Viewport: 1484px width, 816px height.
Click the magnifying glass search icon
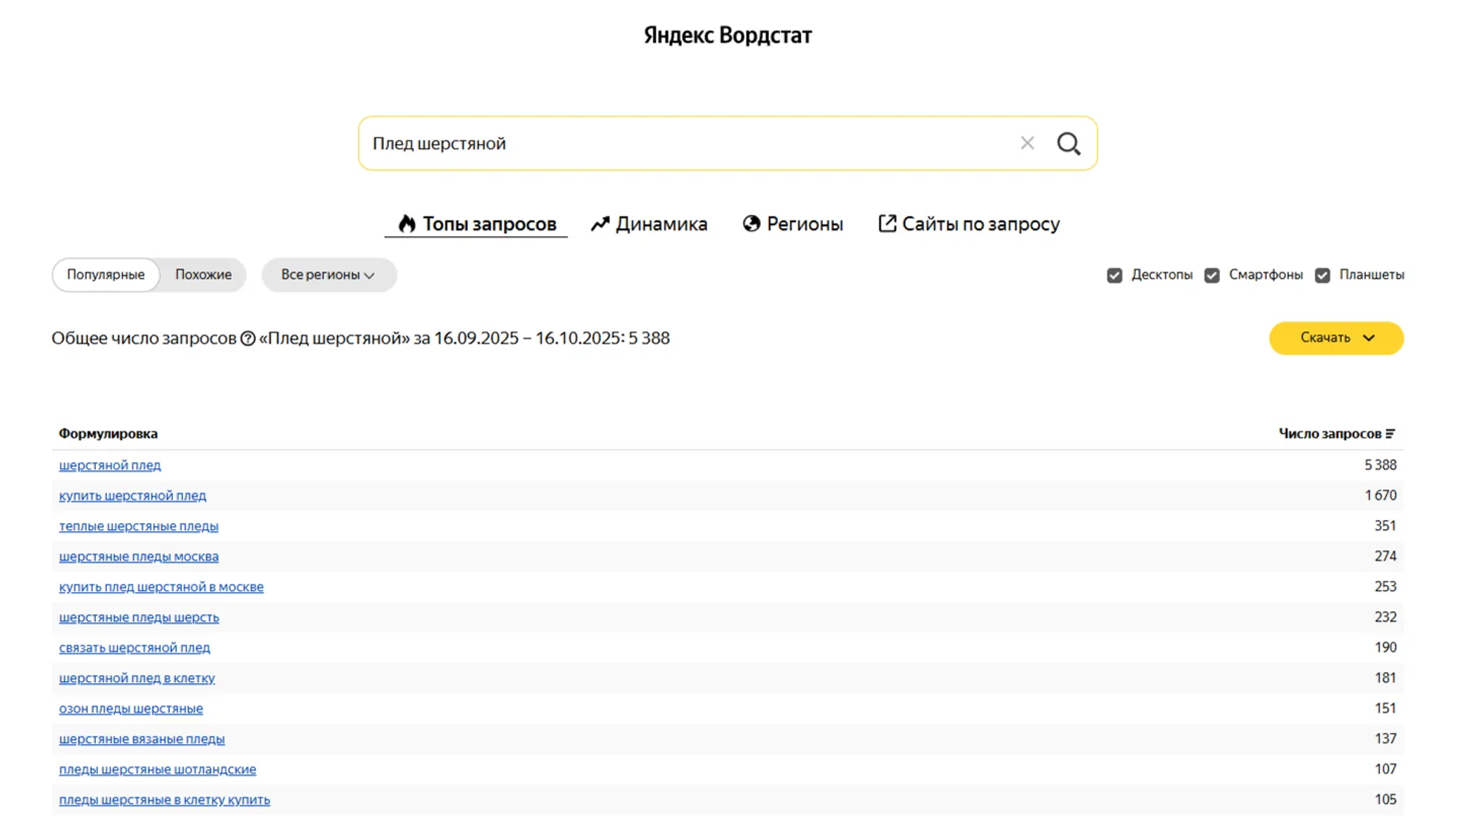1069,143
